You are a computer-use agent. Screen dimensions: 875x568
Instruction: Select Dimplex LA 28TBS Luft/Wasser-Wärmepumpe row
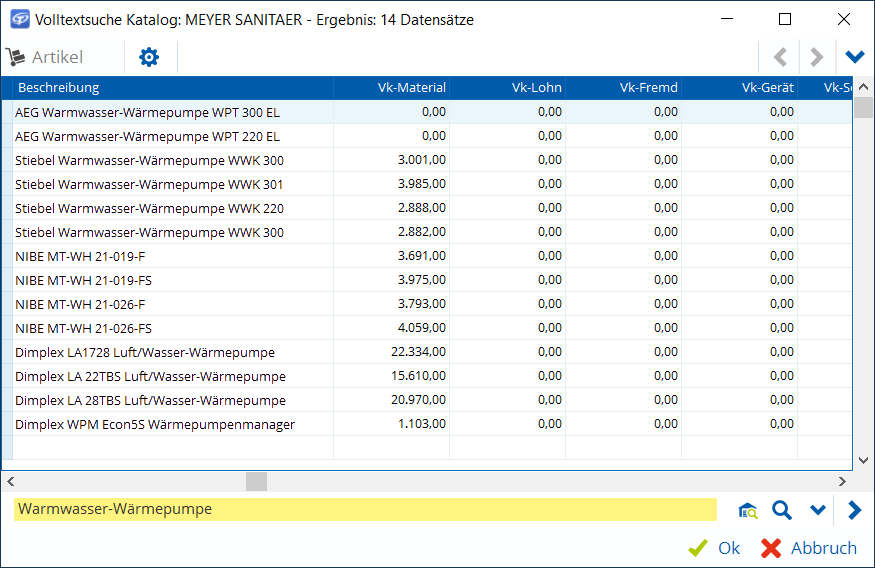click(x=427, y=400)
